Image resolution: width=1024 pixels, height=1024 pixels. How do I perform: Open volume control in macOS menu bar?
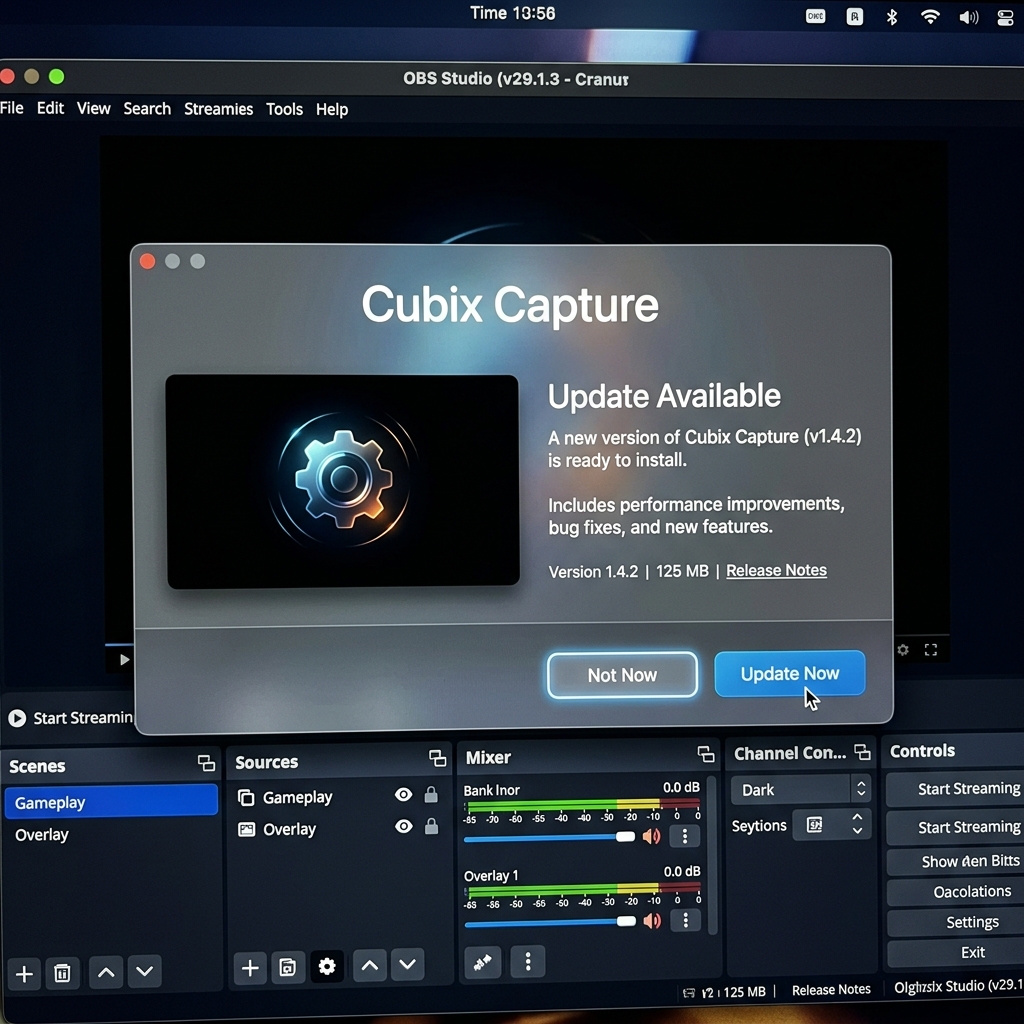click(x=968, y=18)
